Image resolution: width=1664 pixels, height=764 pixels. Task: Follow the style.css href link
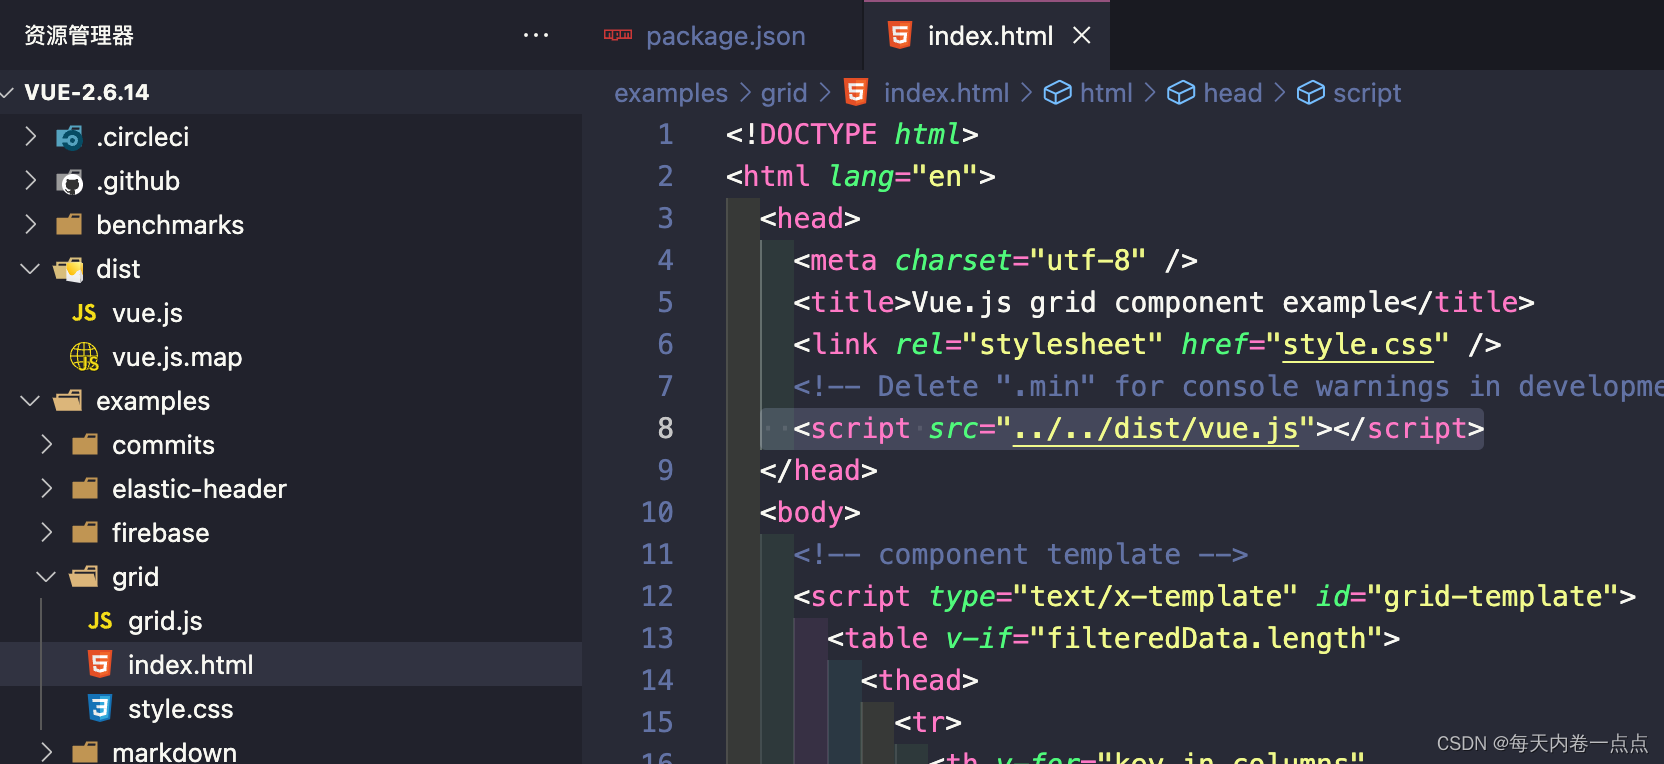pos(1358,344)
